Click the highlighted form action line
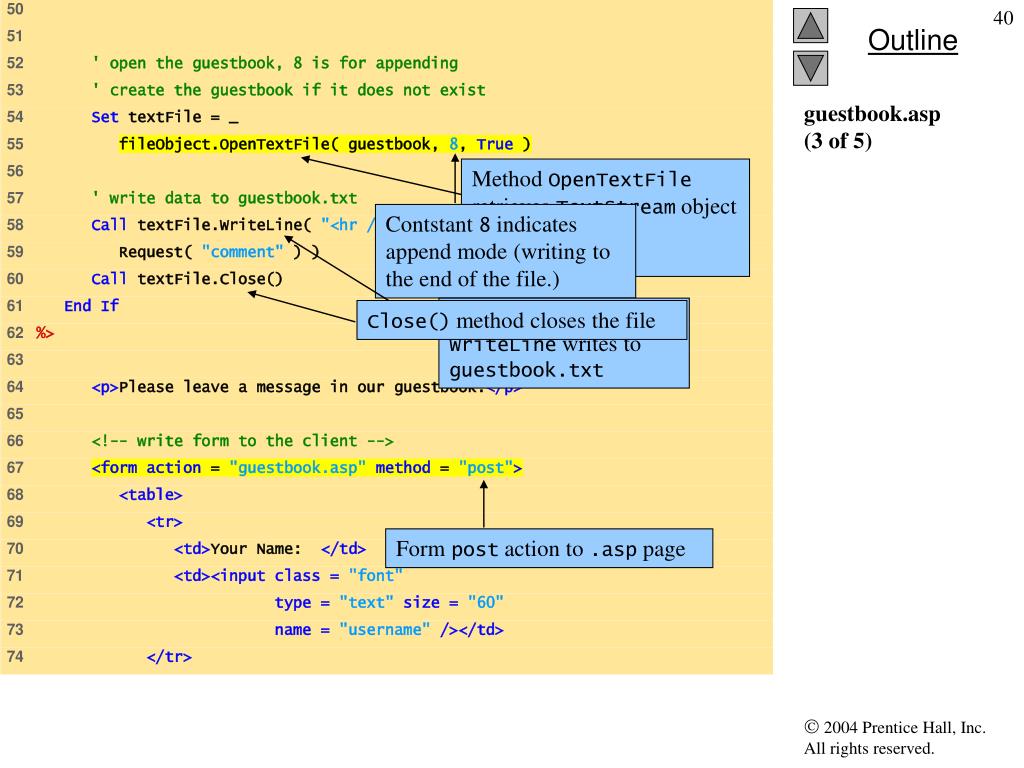The width and height of the screenshot is (1024, 768). tap(307, 468)
